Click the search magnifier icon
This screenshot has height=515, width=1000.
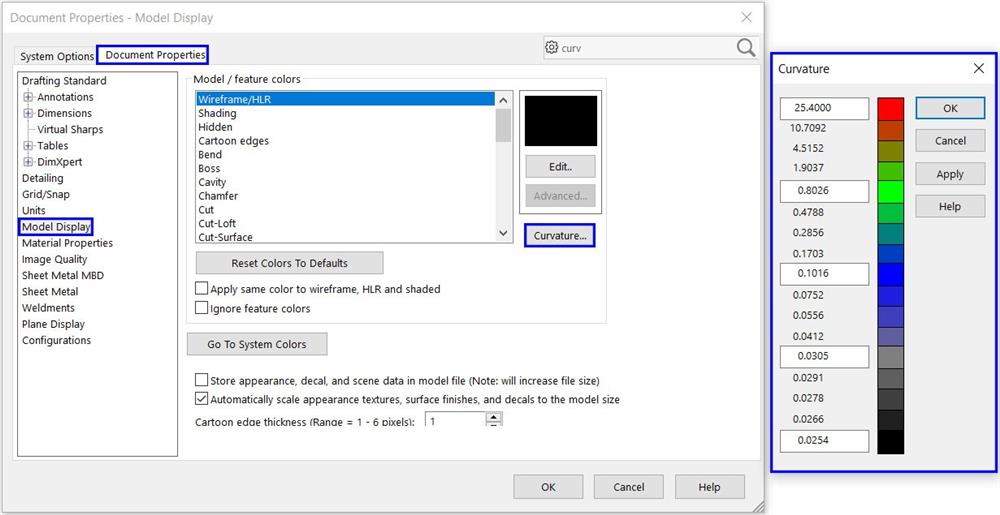[x=746, y=48]
